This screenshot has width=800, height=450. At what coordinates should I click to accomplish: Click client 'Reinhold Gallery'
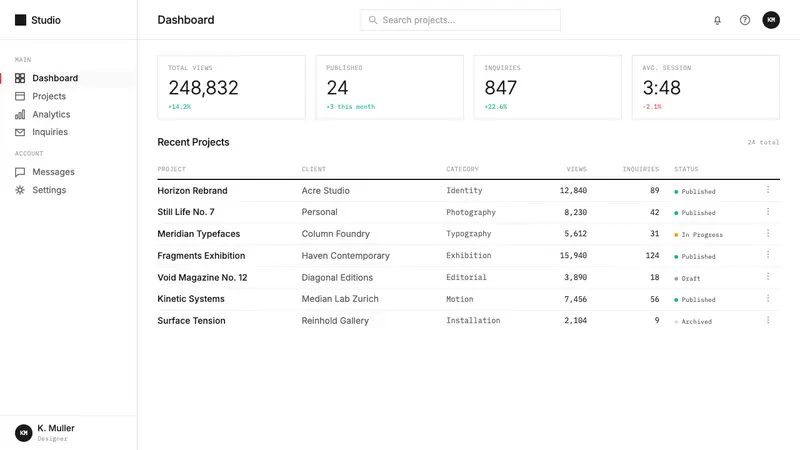335,320
